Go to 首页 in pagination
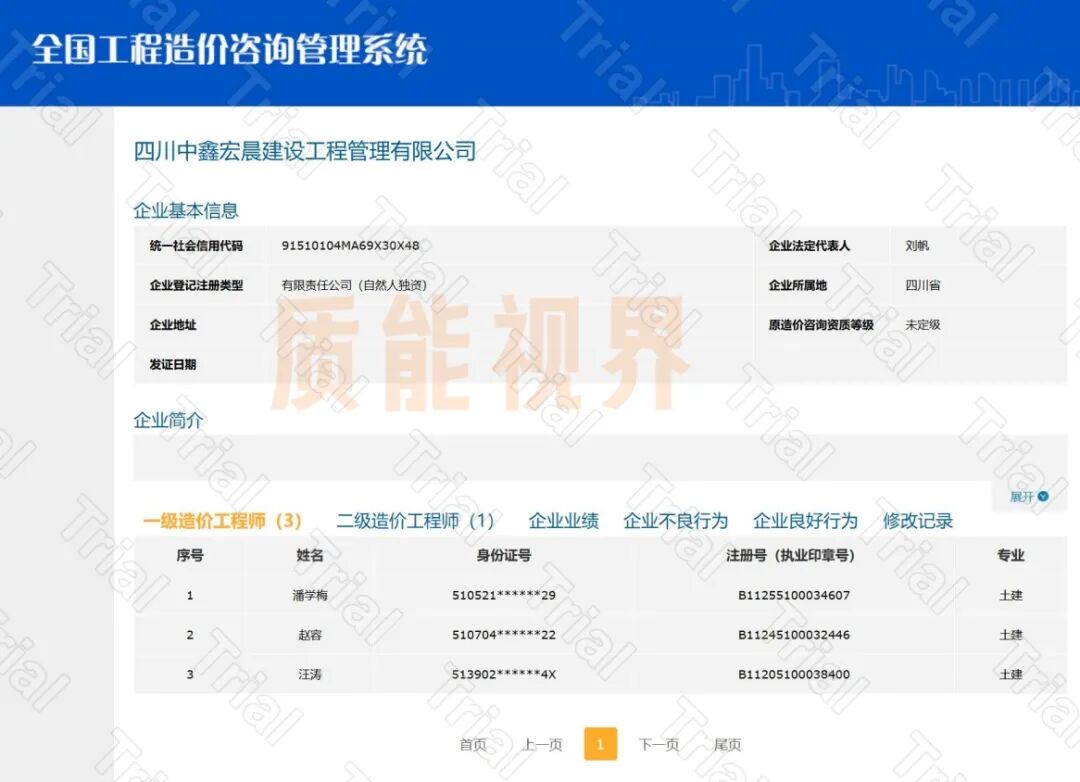 click(x=473, y=745)
